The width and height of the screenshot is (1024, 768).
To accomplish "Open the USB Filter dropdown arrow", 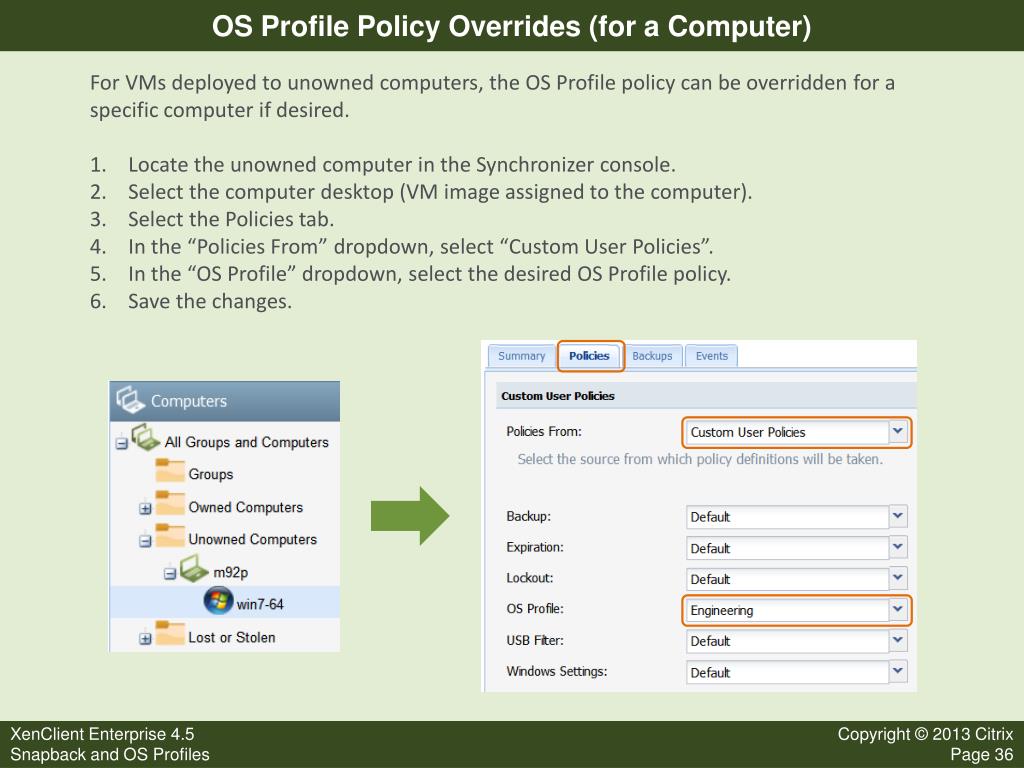I will pos(898,640).
